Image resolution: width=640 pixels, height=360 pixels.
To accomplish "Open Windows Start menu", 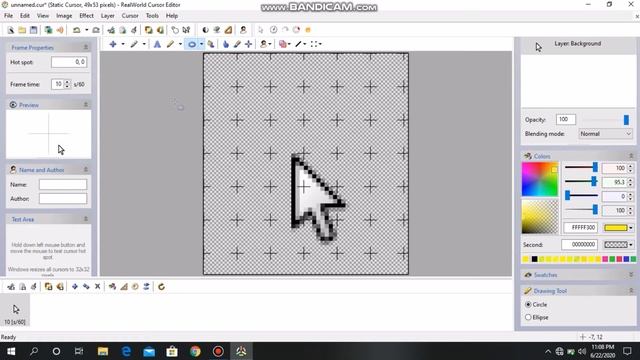I will coord(11,351).
